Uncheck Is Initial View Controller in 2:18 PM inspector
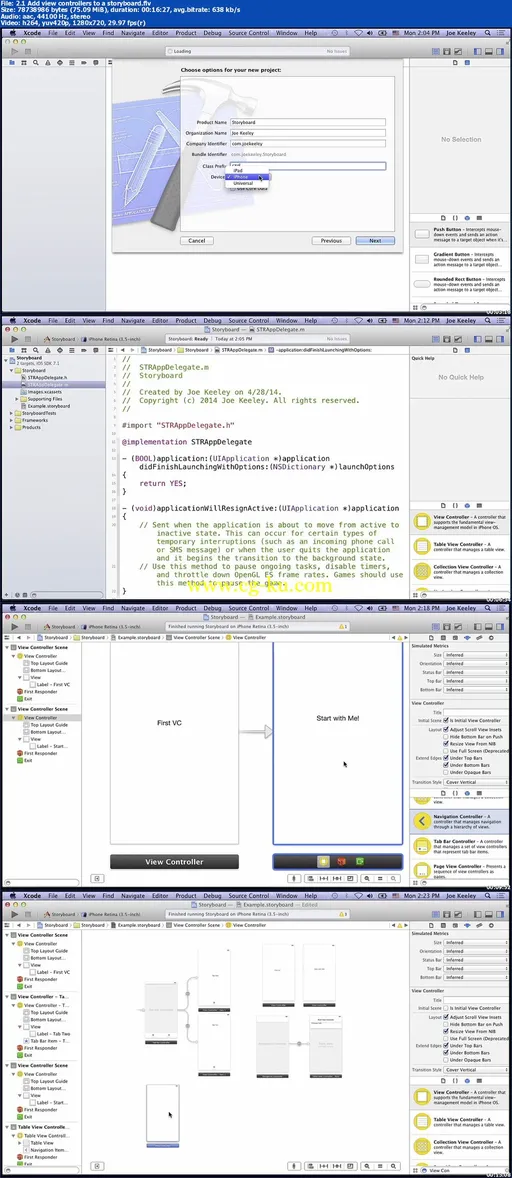 tap(447, 720)
